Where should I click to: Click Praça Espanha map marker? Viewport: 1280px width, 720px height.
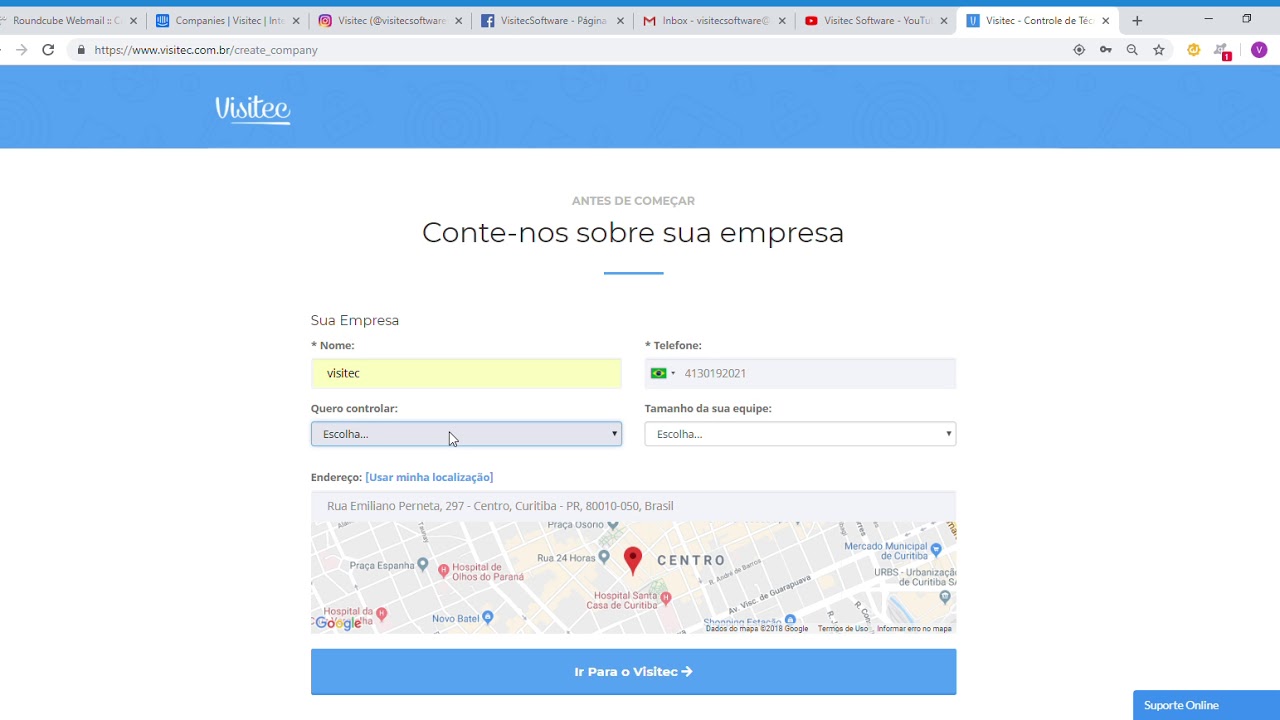pyautogui.click(x=423, y=565)
